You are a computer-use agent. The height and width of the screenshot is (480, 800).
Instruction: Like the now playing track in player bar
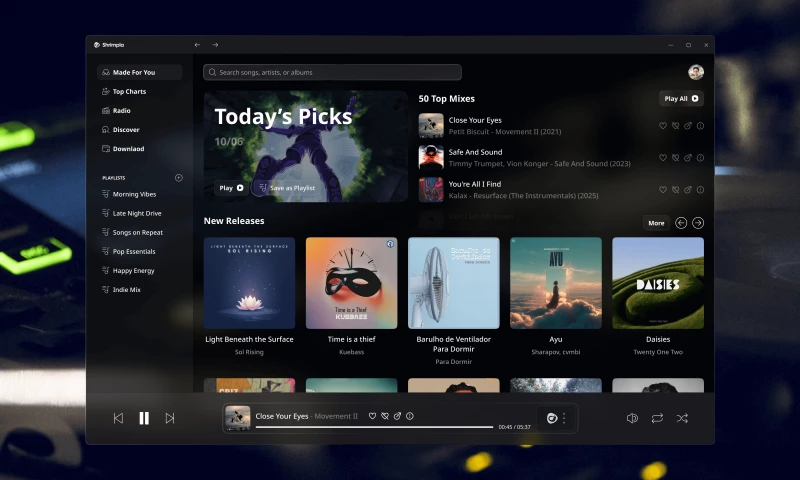point(372,416)
